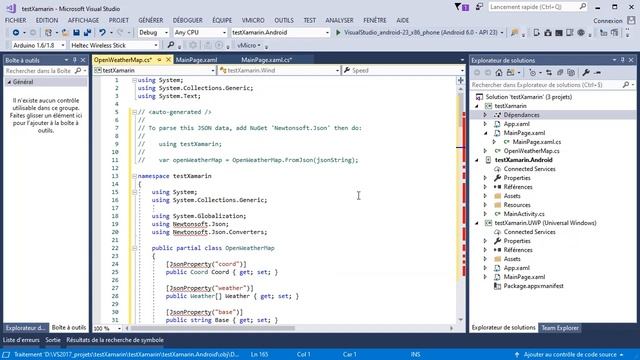Open the Any CPU platform dropdown
This screenshot has width=640, height=360.
pyautogui.click(x=200, y=32)
